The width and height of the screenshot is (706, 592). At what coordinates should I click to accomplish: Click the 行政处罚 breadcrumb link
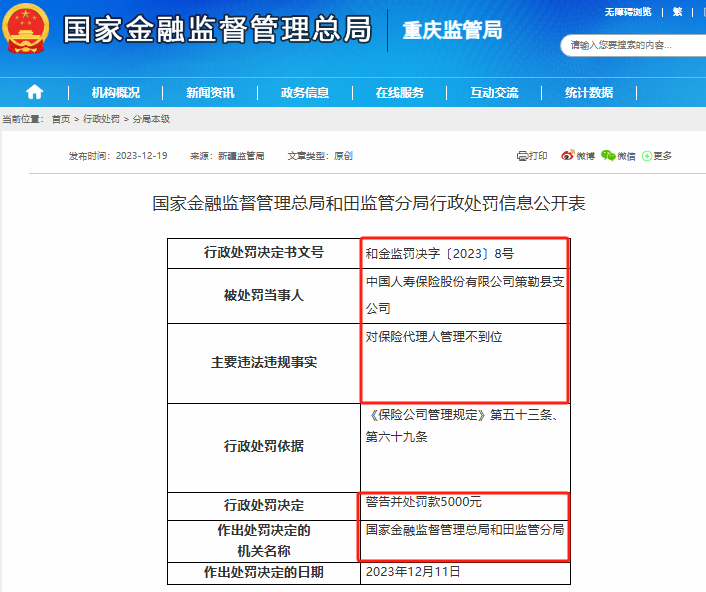pyautogui.click(x=101, y=119)
